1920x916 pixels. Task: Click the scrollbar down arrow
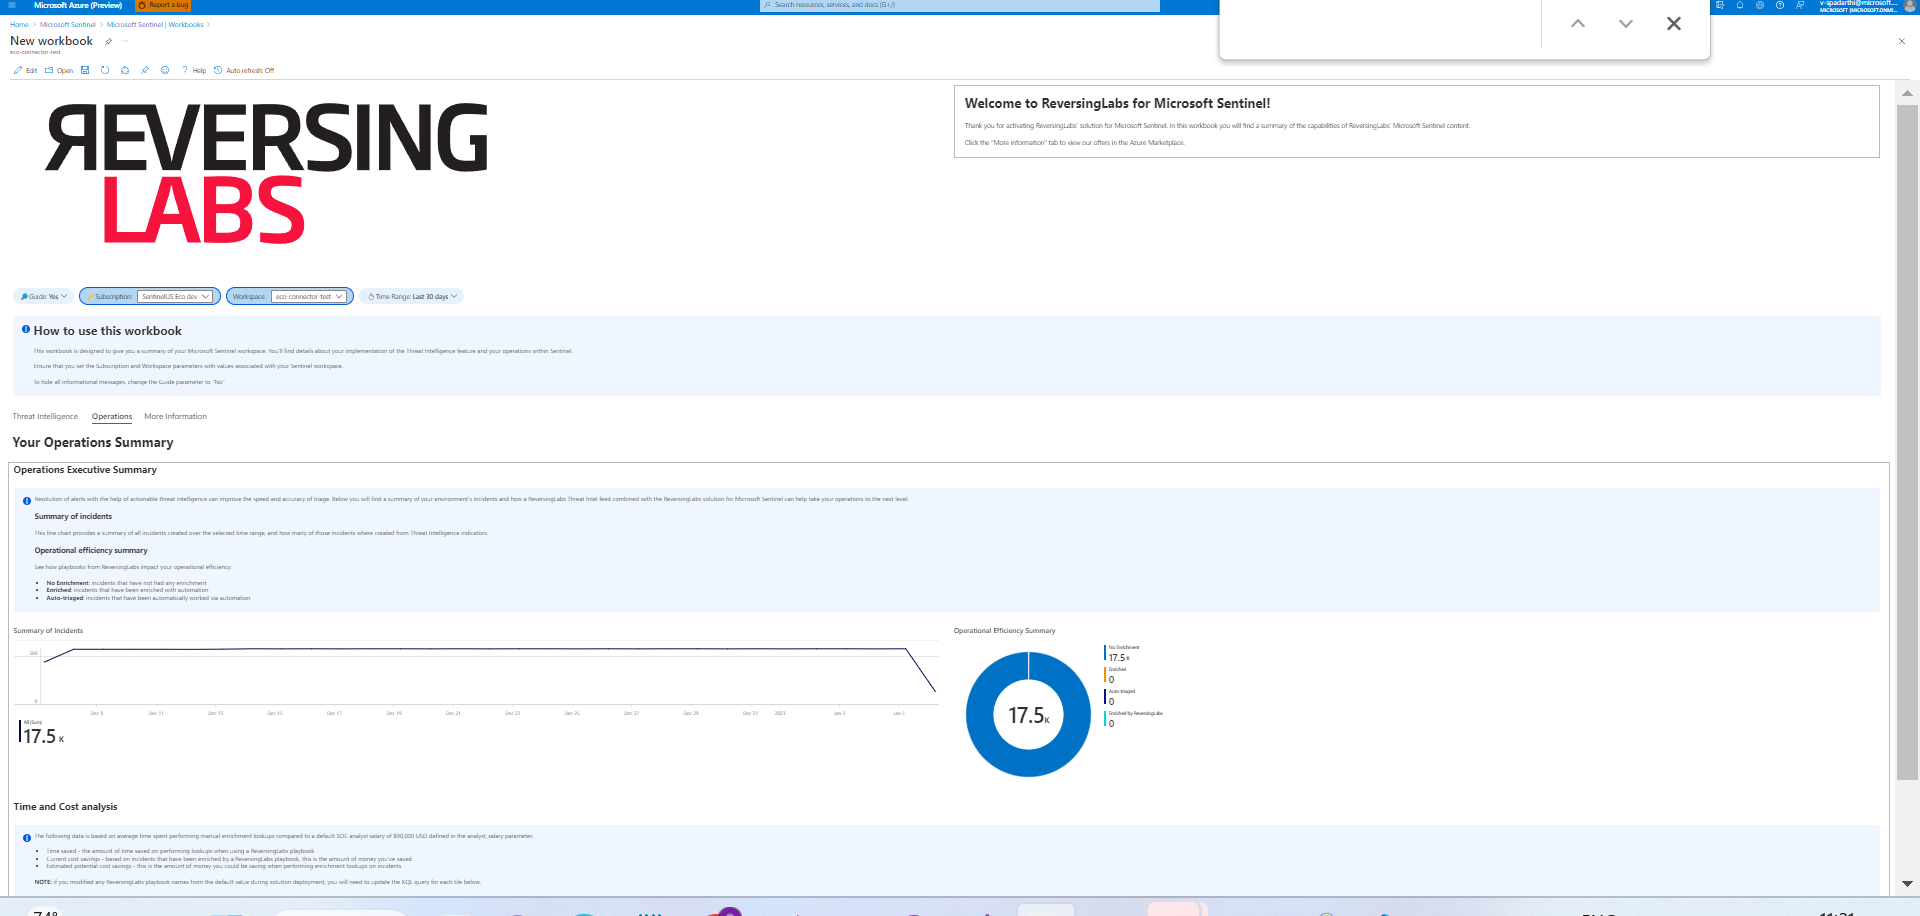tap(1907, 884)
